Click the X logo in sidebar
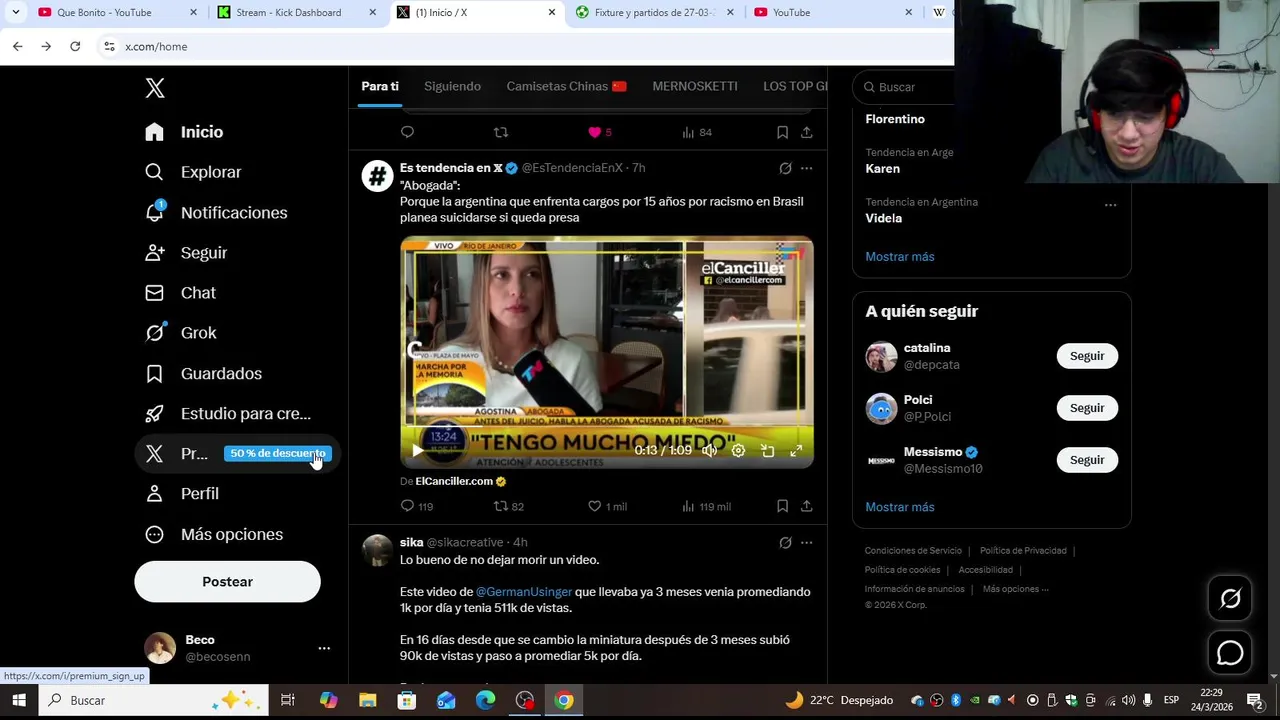The height and width of the screenshot is (720, 1280). point(155,88)
